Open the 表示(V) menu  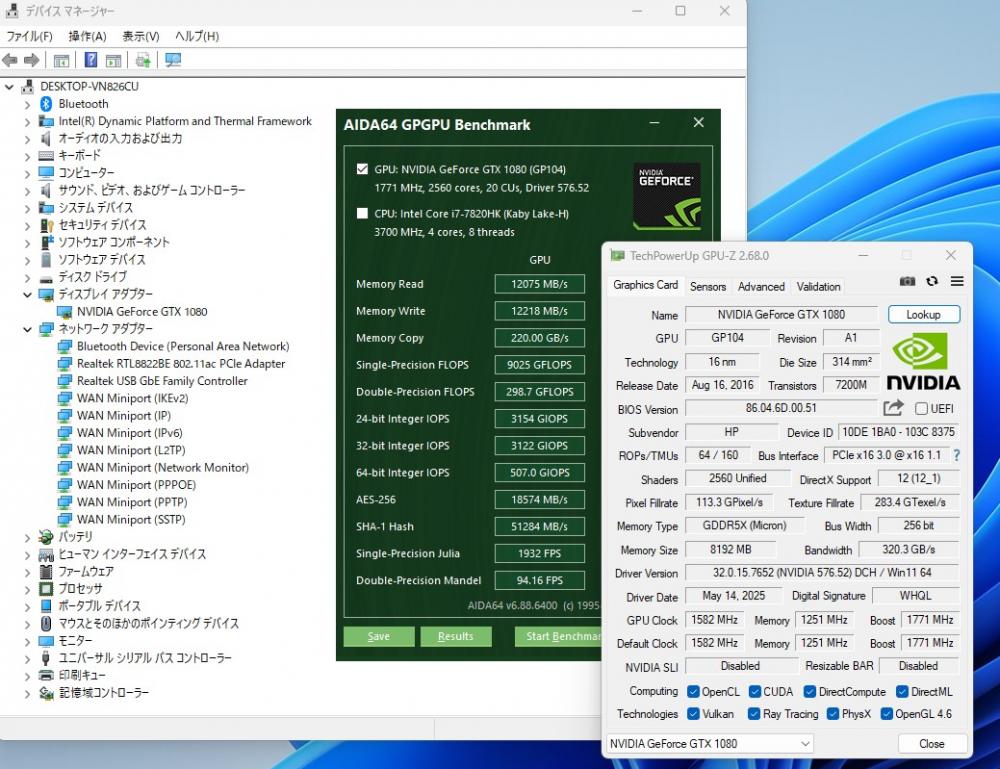point(141,36)
